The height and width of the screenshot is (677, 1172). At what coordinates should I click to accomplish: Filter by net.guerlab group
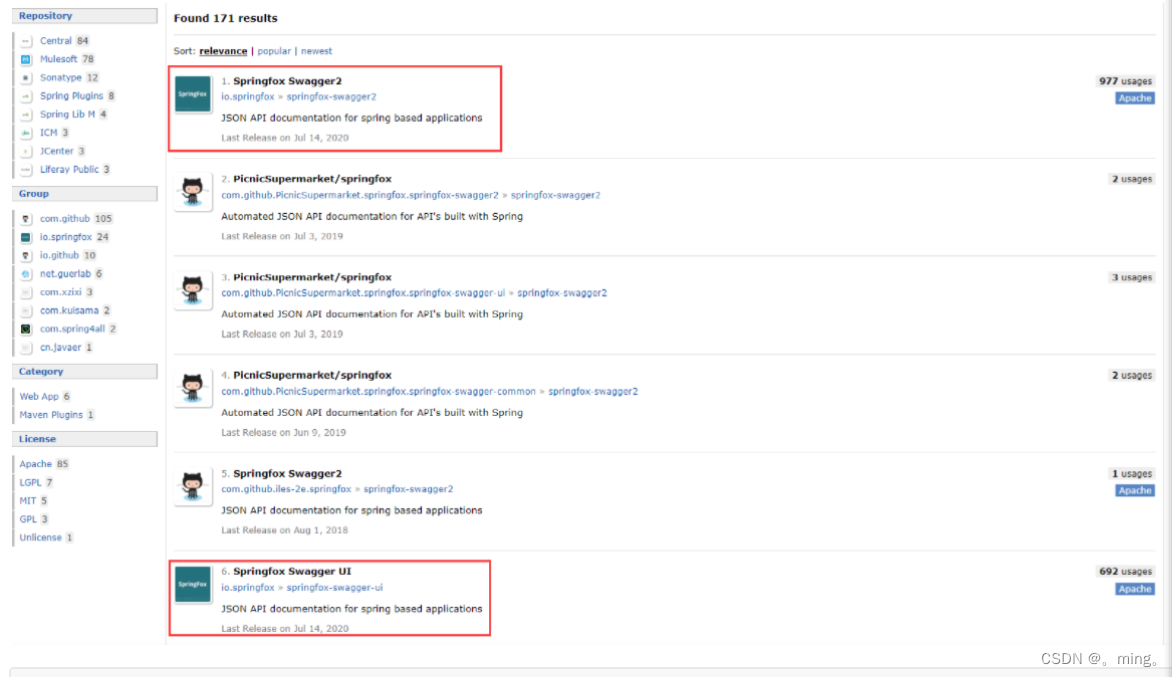click(65, 274)
